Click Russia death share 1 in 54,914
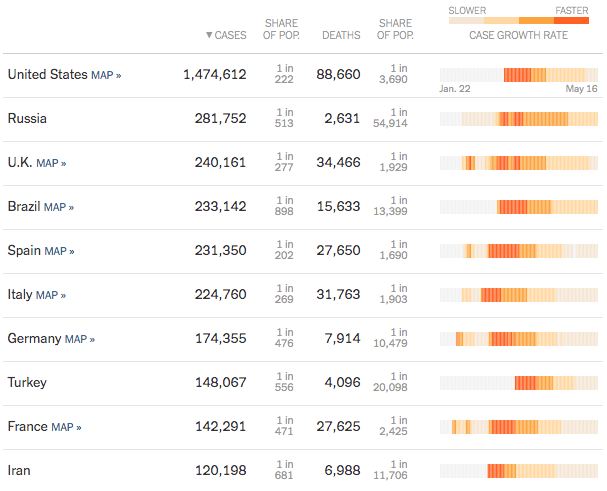 [390, 118]
